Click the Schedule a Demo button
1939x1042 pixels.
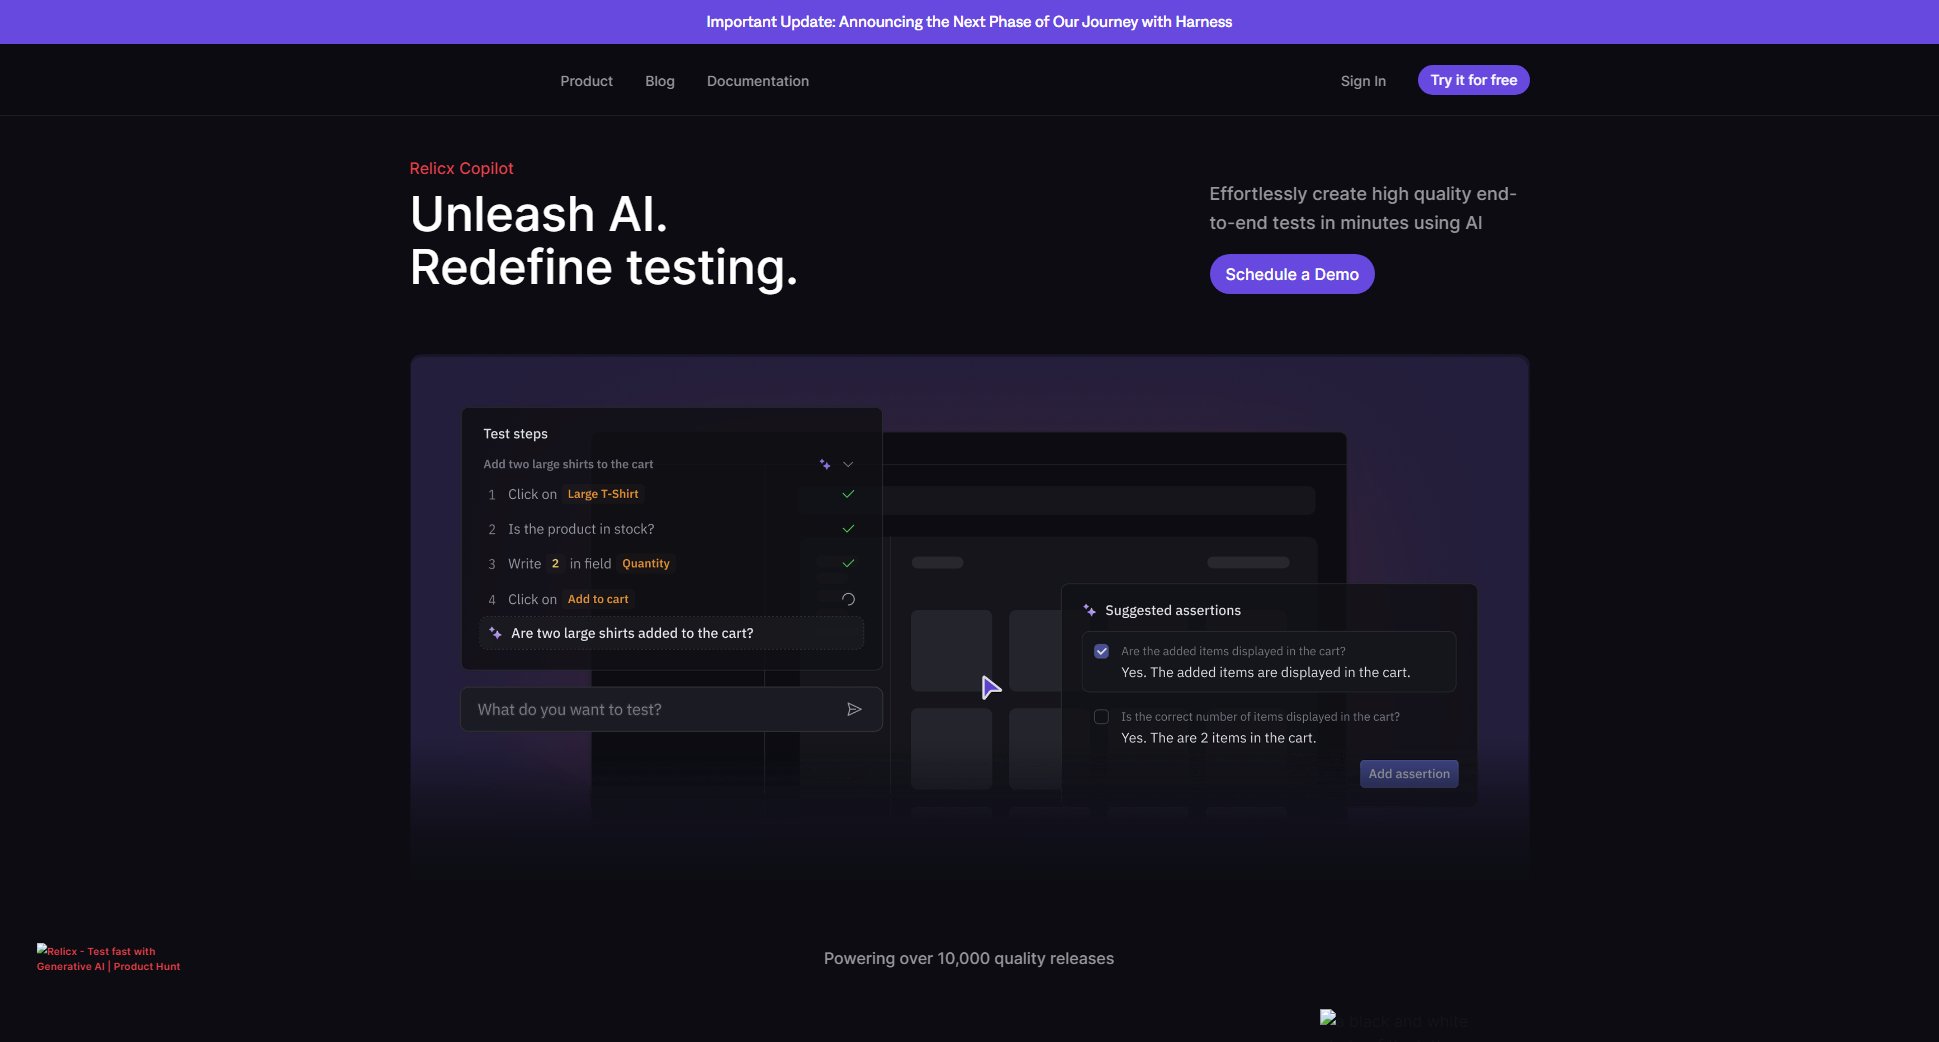click(1291, 274)
